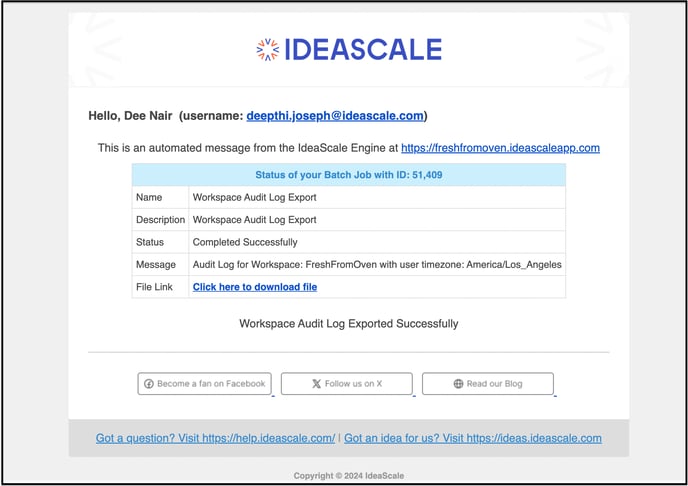Click the Status row label cell
The height and width of the screenshot is (486, 688).
(160, 242)
